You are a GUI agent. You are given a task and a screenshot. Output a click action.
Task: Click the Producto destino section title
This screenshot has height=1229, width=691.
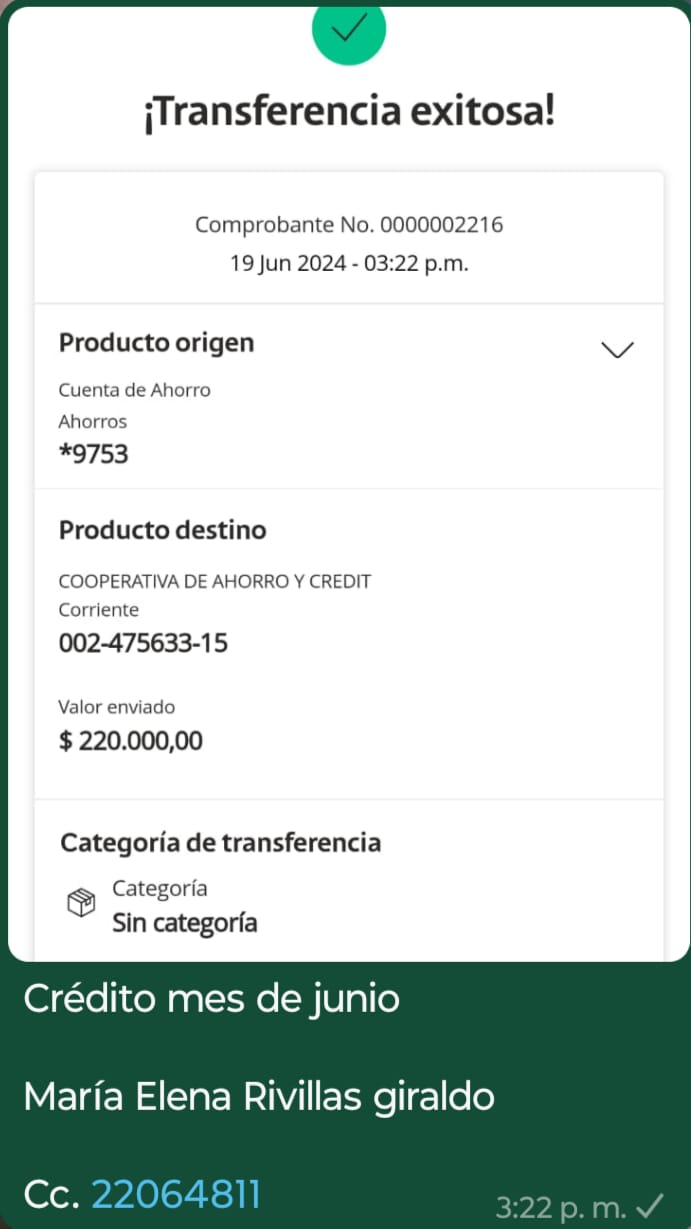(x=163, y=530)
